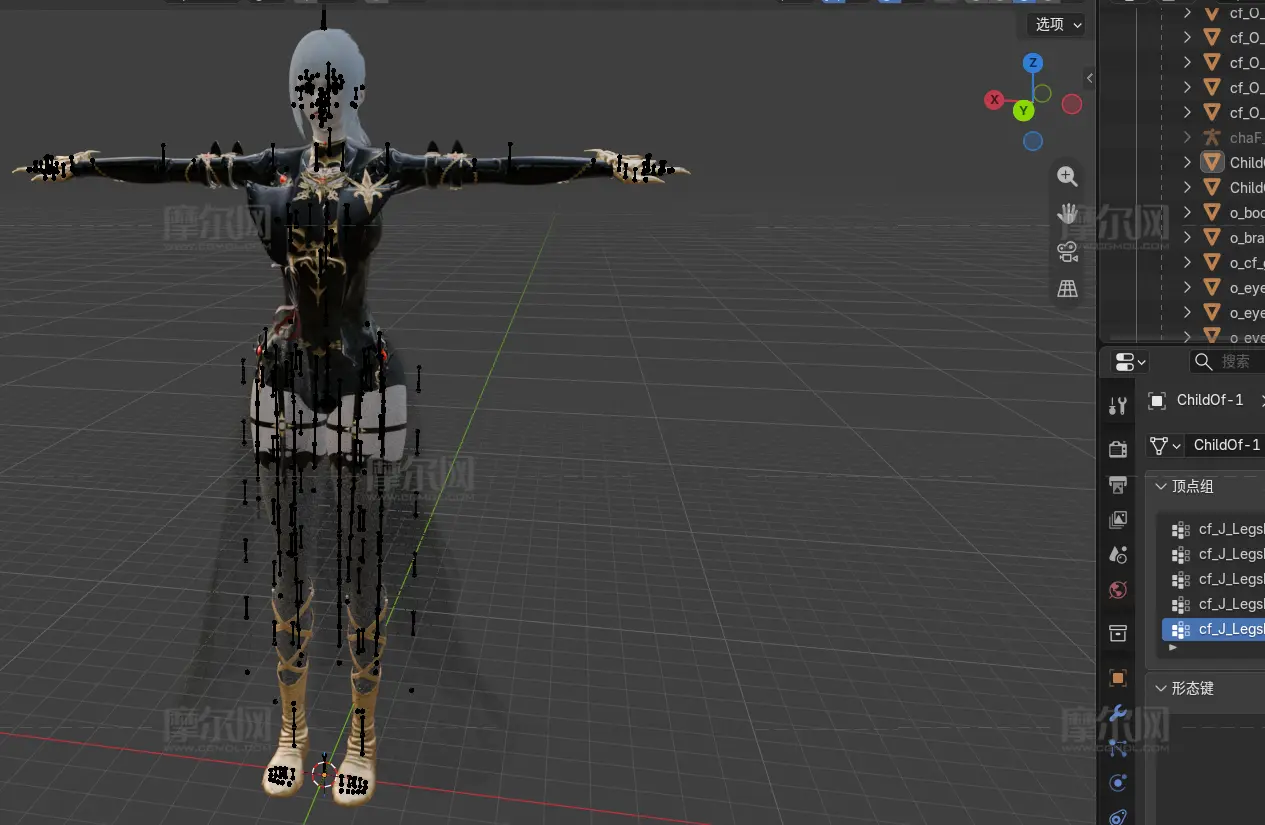Open the Tool properties tab

pyautogui.click(x=1118, y=406)
